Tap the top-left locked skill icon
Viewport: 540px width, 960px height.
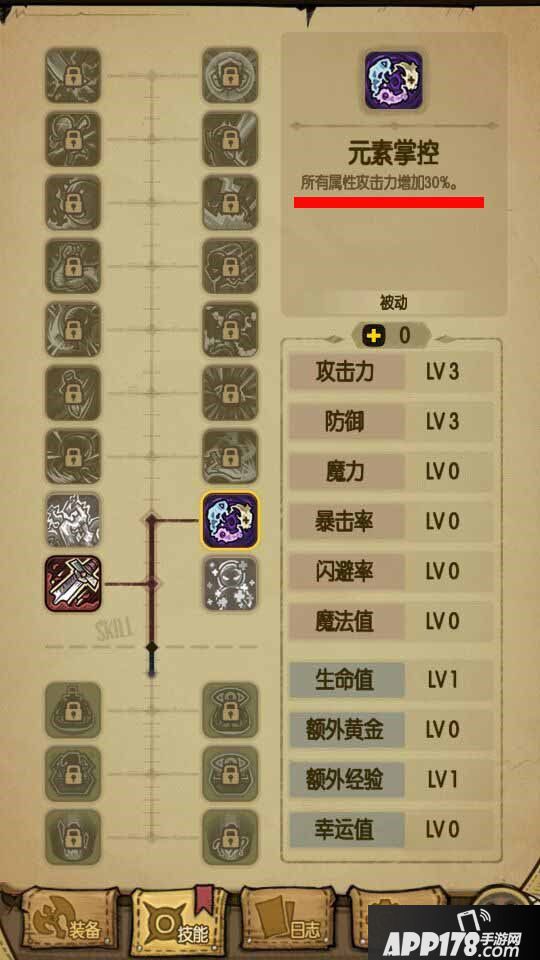click(73, 75)
